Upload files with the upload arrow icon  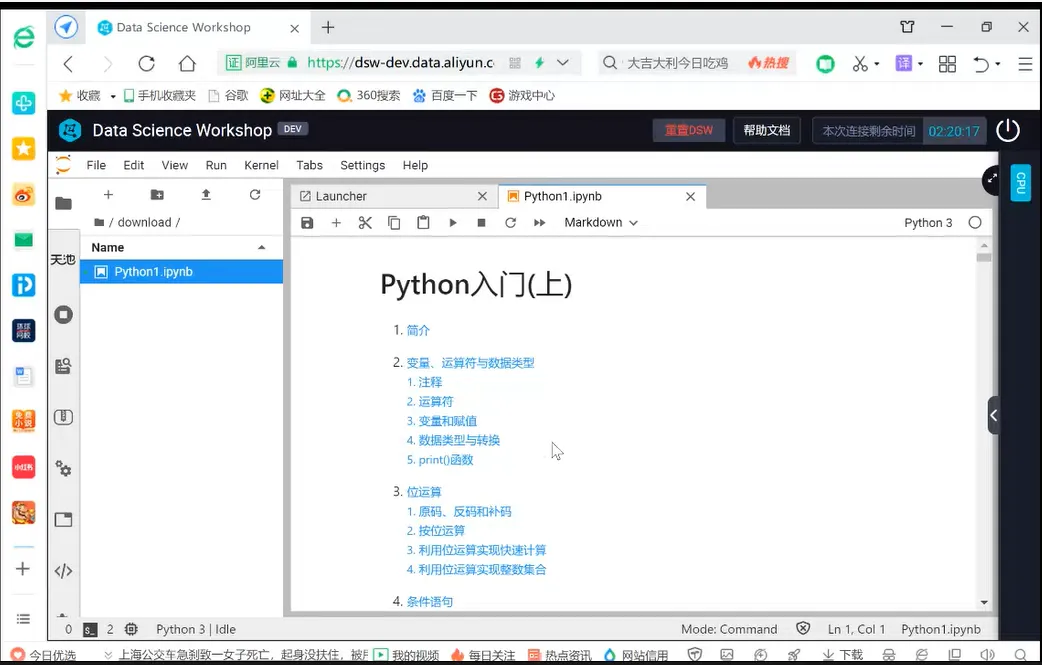coord(206,195)
